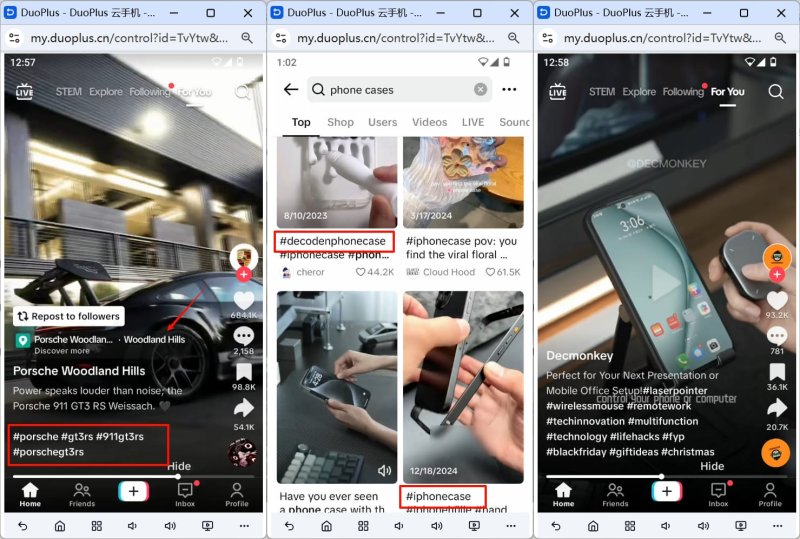Screen dimensions: 800x539
Task: Tap create plus button in left window
Action: [x=134, y=492]
